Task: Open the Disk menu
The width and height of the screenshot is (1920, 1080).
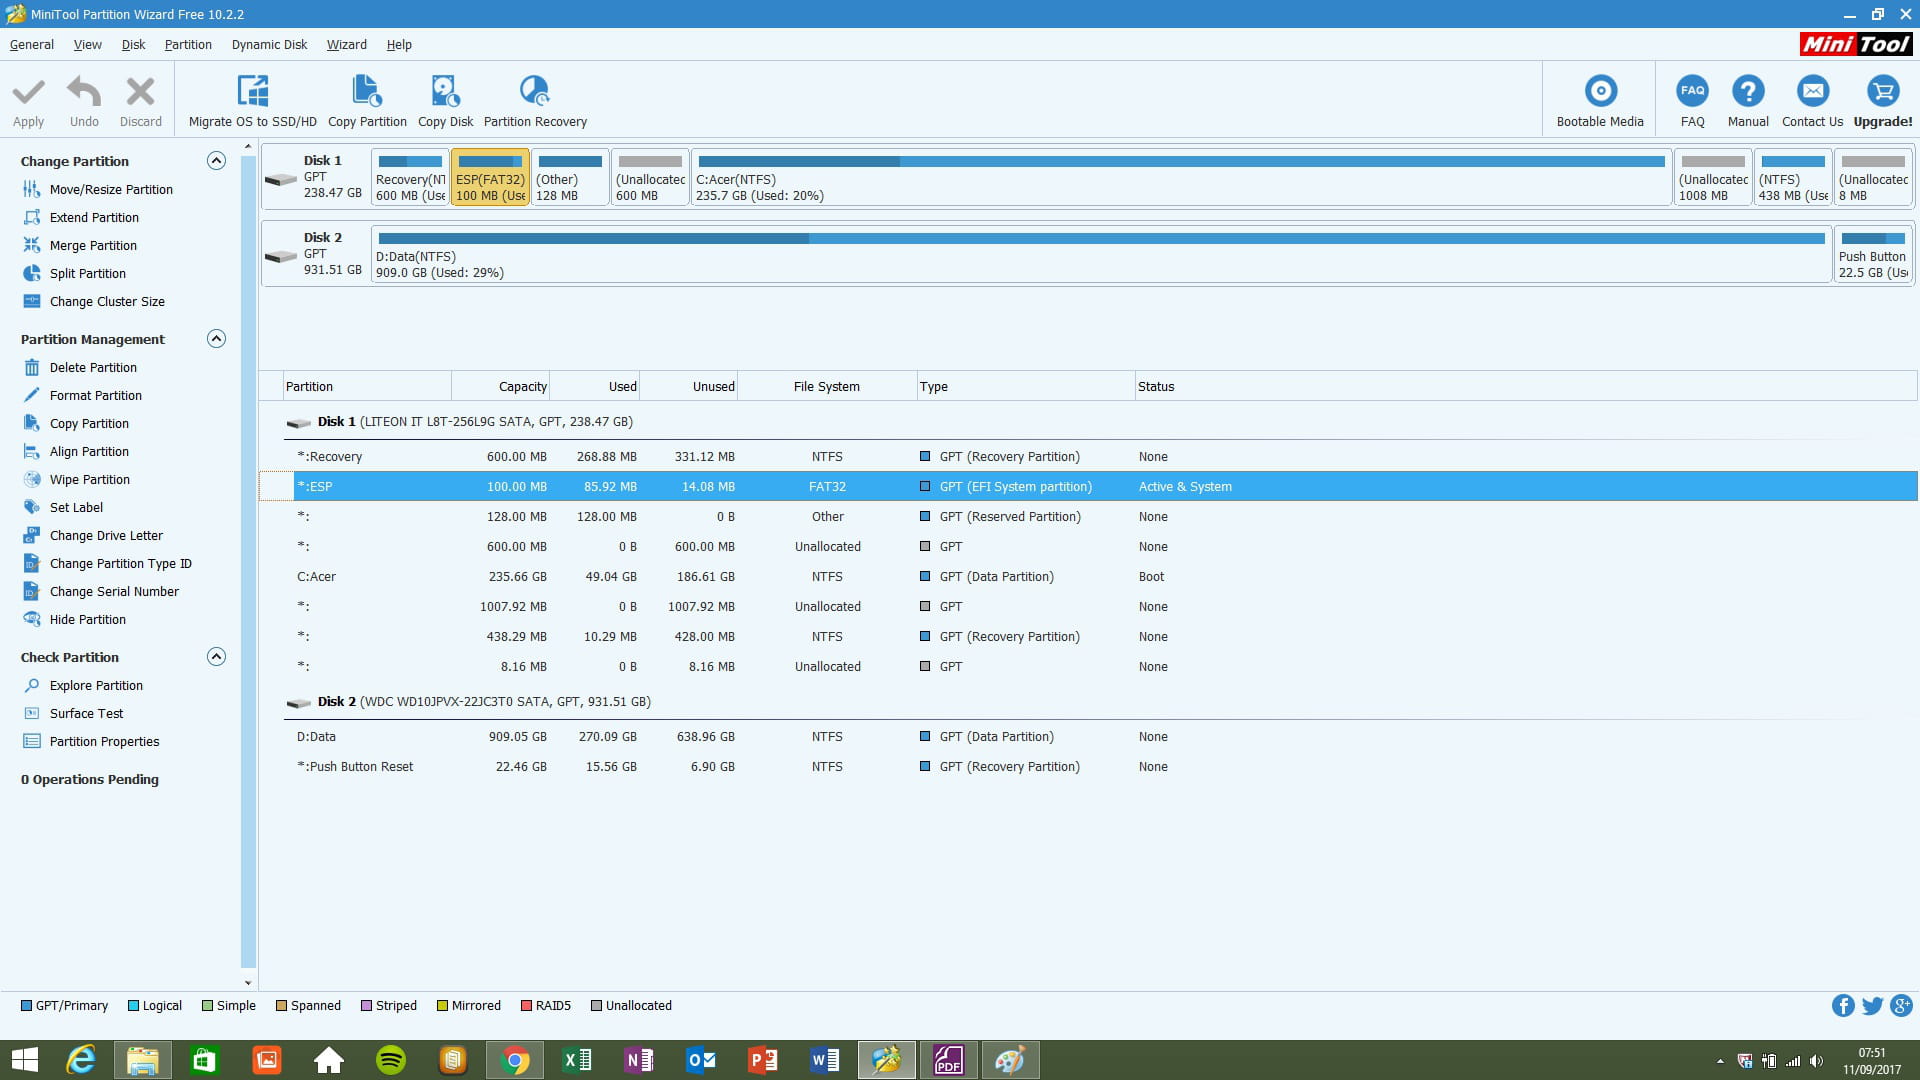Action: click(133, 45)
